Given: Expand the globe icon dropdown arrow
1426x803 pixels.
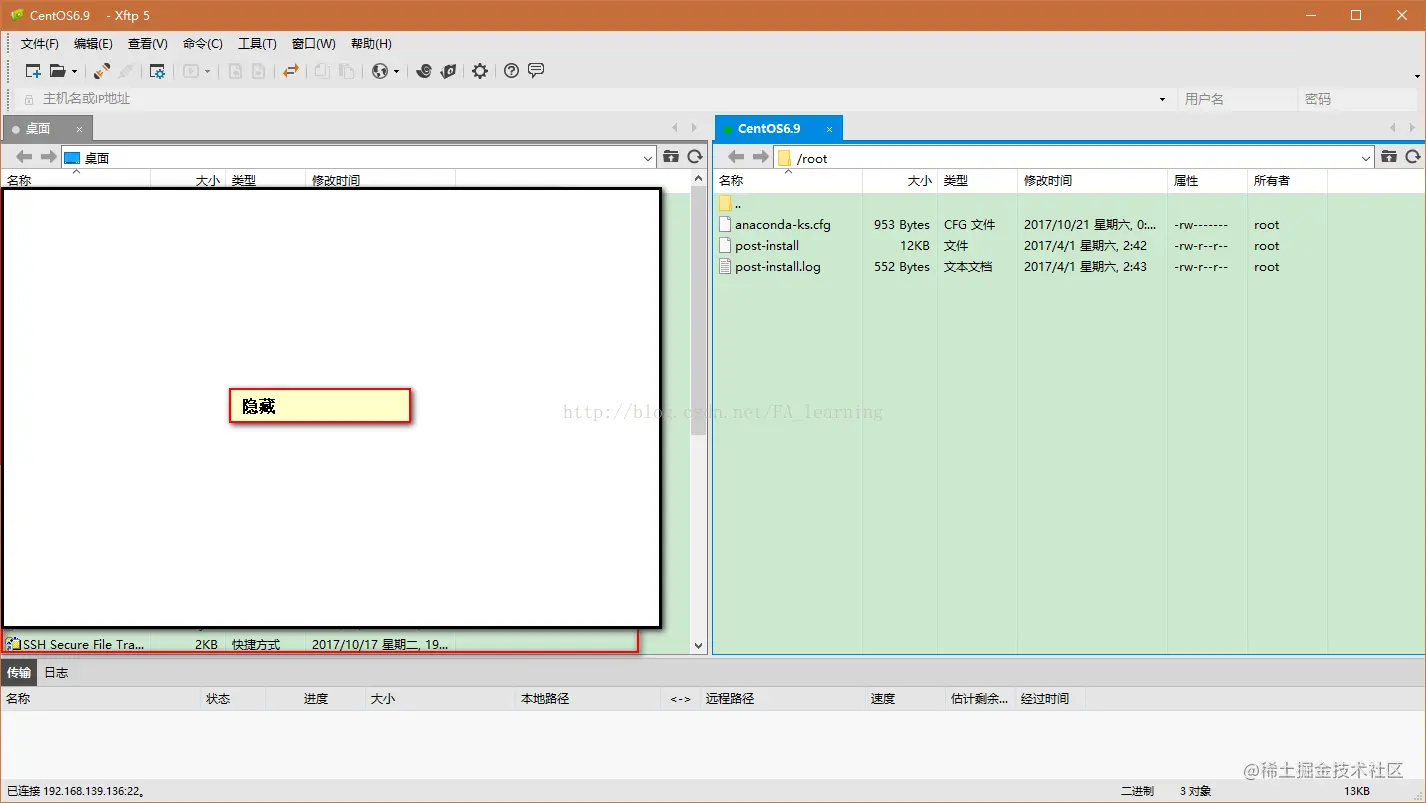Looking at the screenshot, I should click(396, 72).
